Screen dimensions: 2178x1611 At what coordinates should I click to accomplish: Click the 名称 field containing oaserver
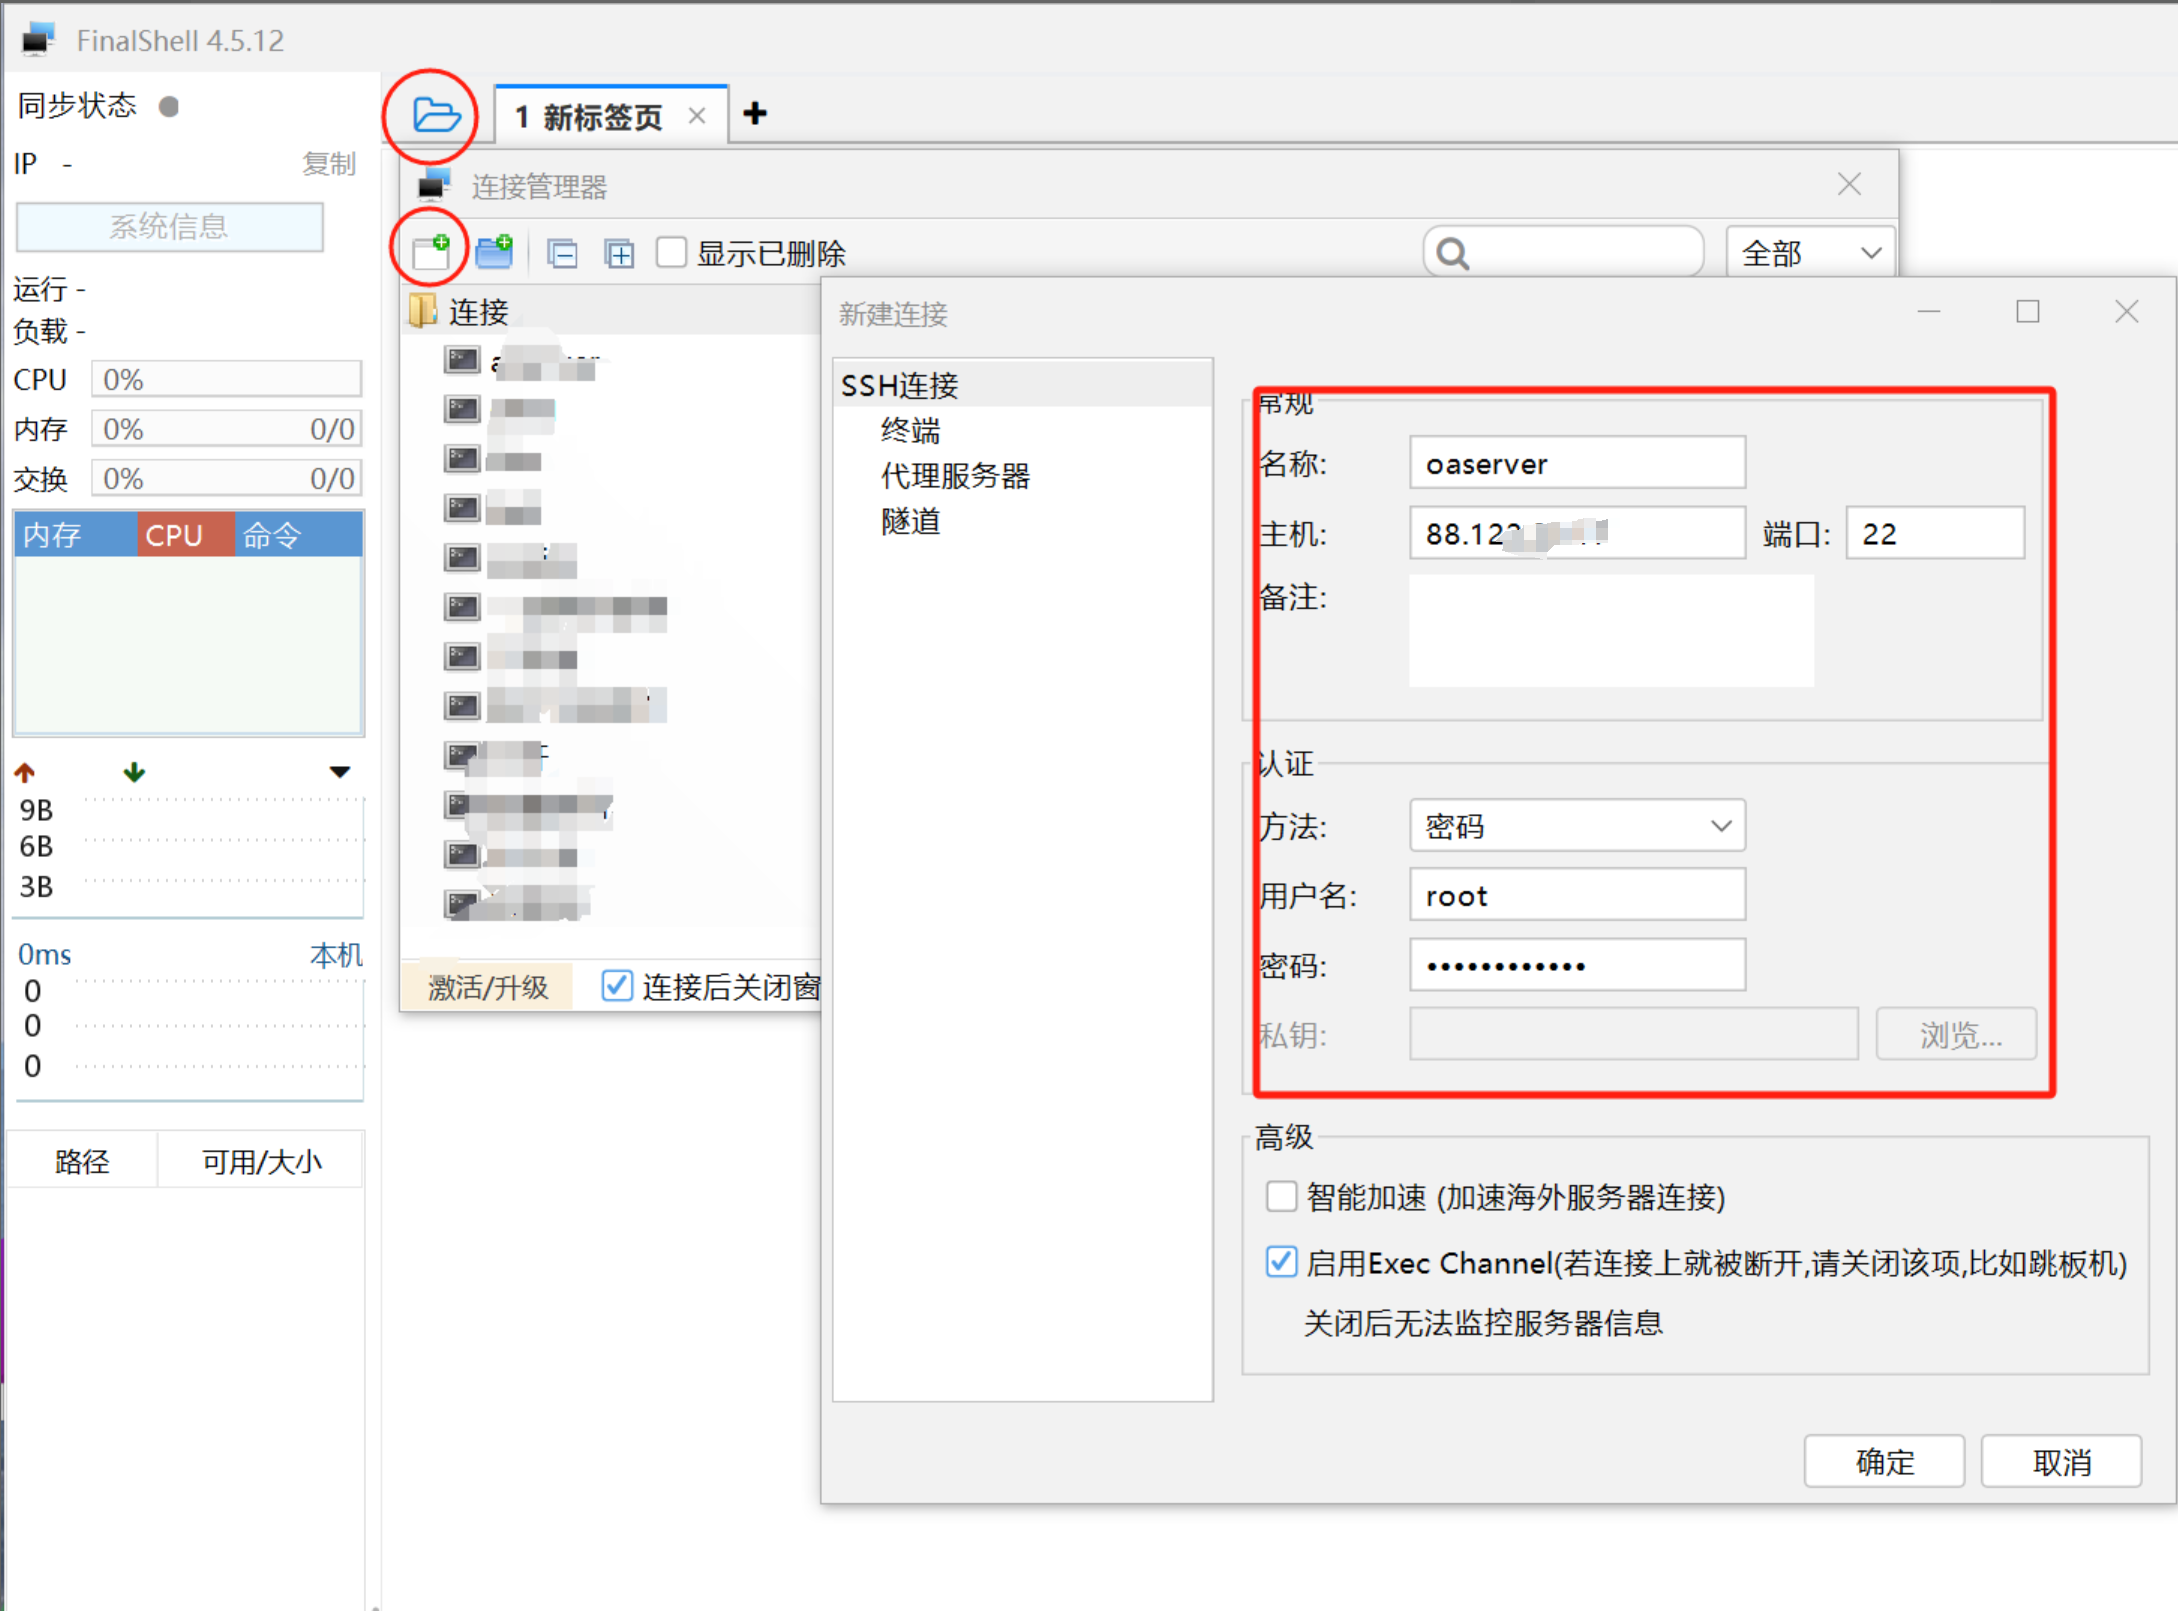[x=1577, y=463]
